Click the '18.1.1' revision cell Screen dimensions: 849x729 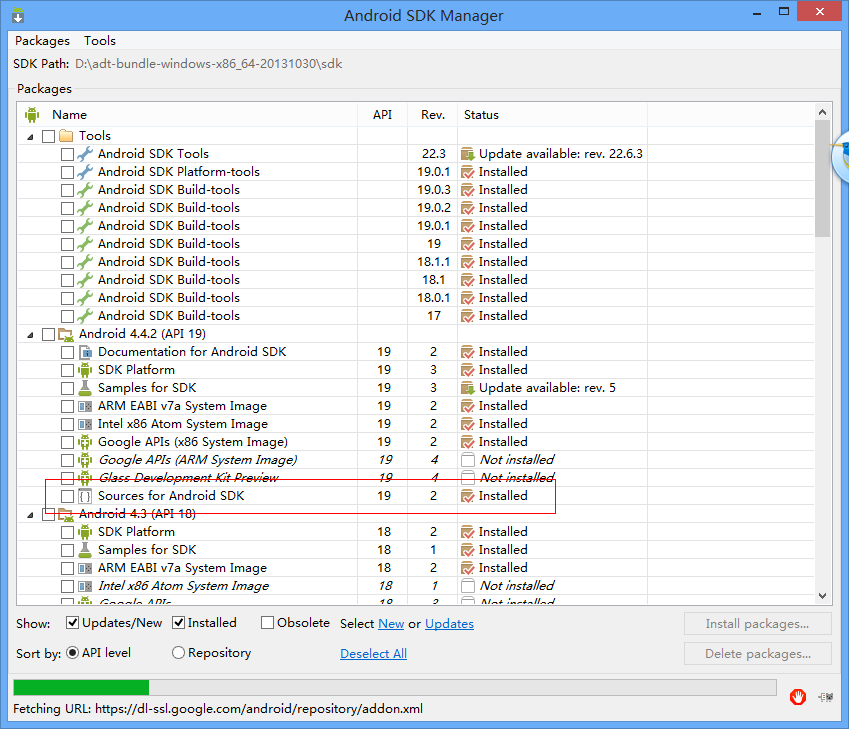coord(433,262)
